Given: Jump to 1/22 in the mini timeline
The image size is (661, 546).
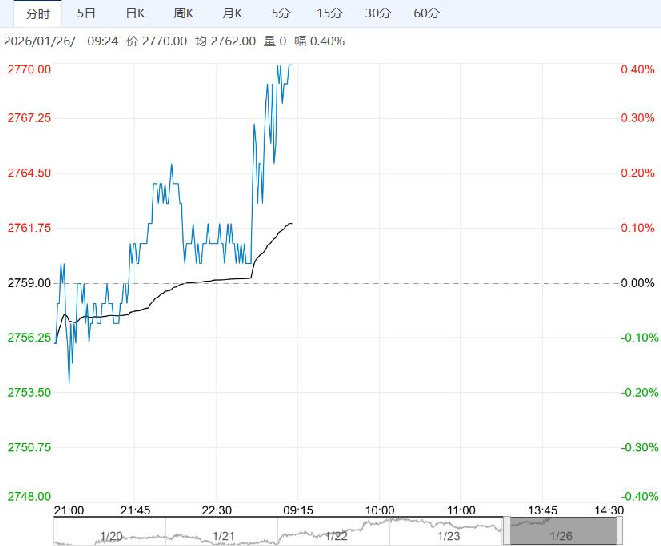Looking at the screenshot, I should pos(338,535).
